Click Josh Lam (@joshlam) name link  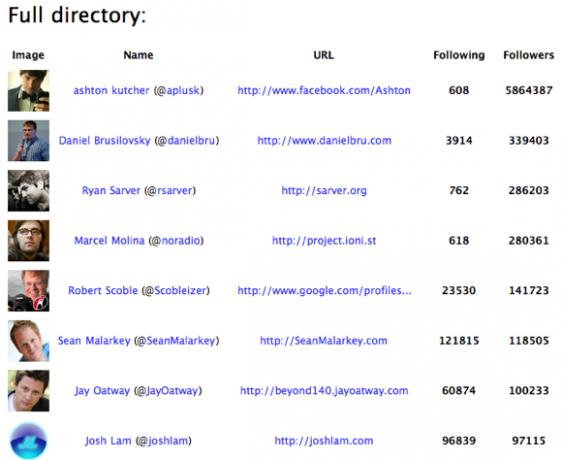(138, 441)
